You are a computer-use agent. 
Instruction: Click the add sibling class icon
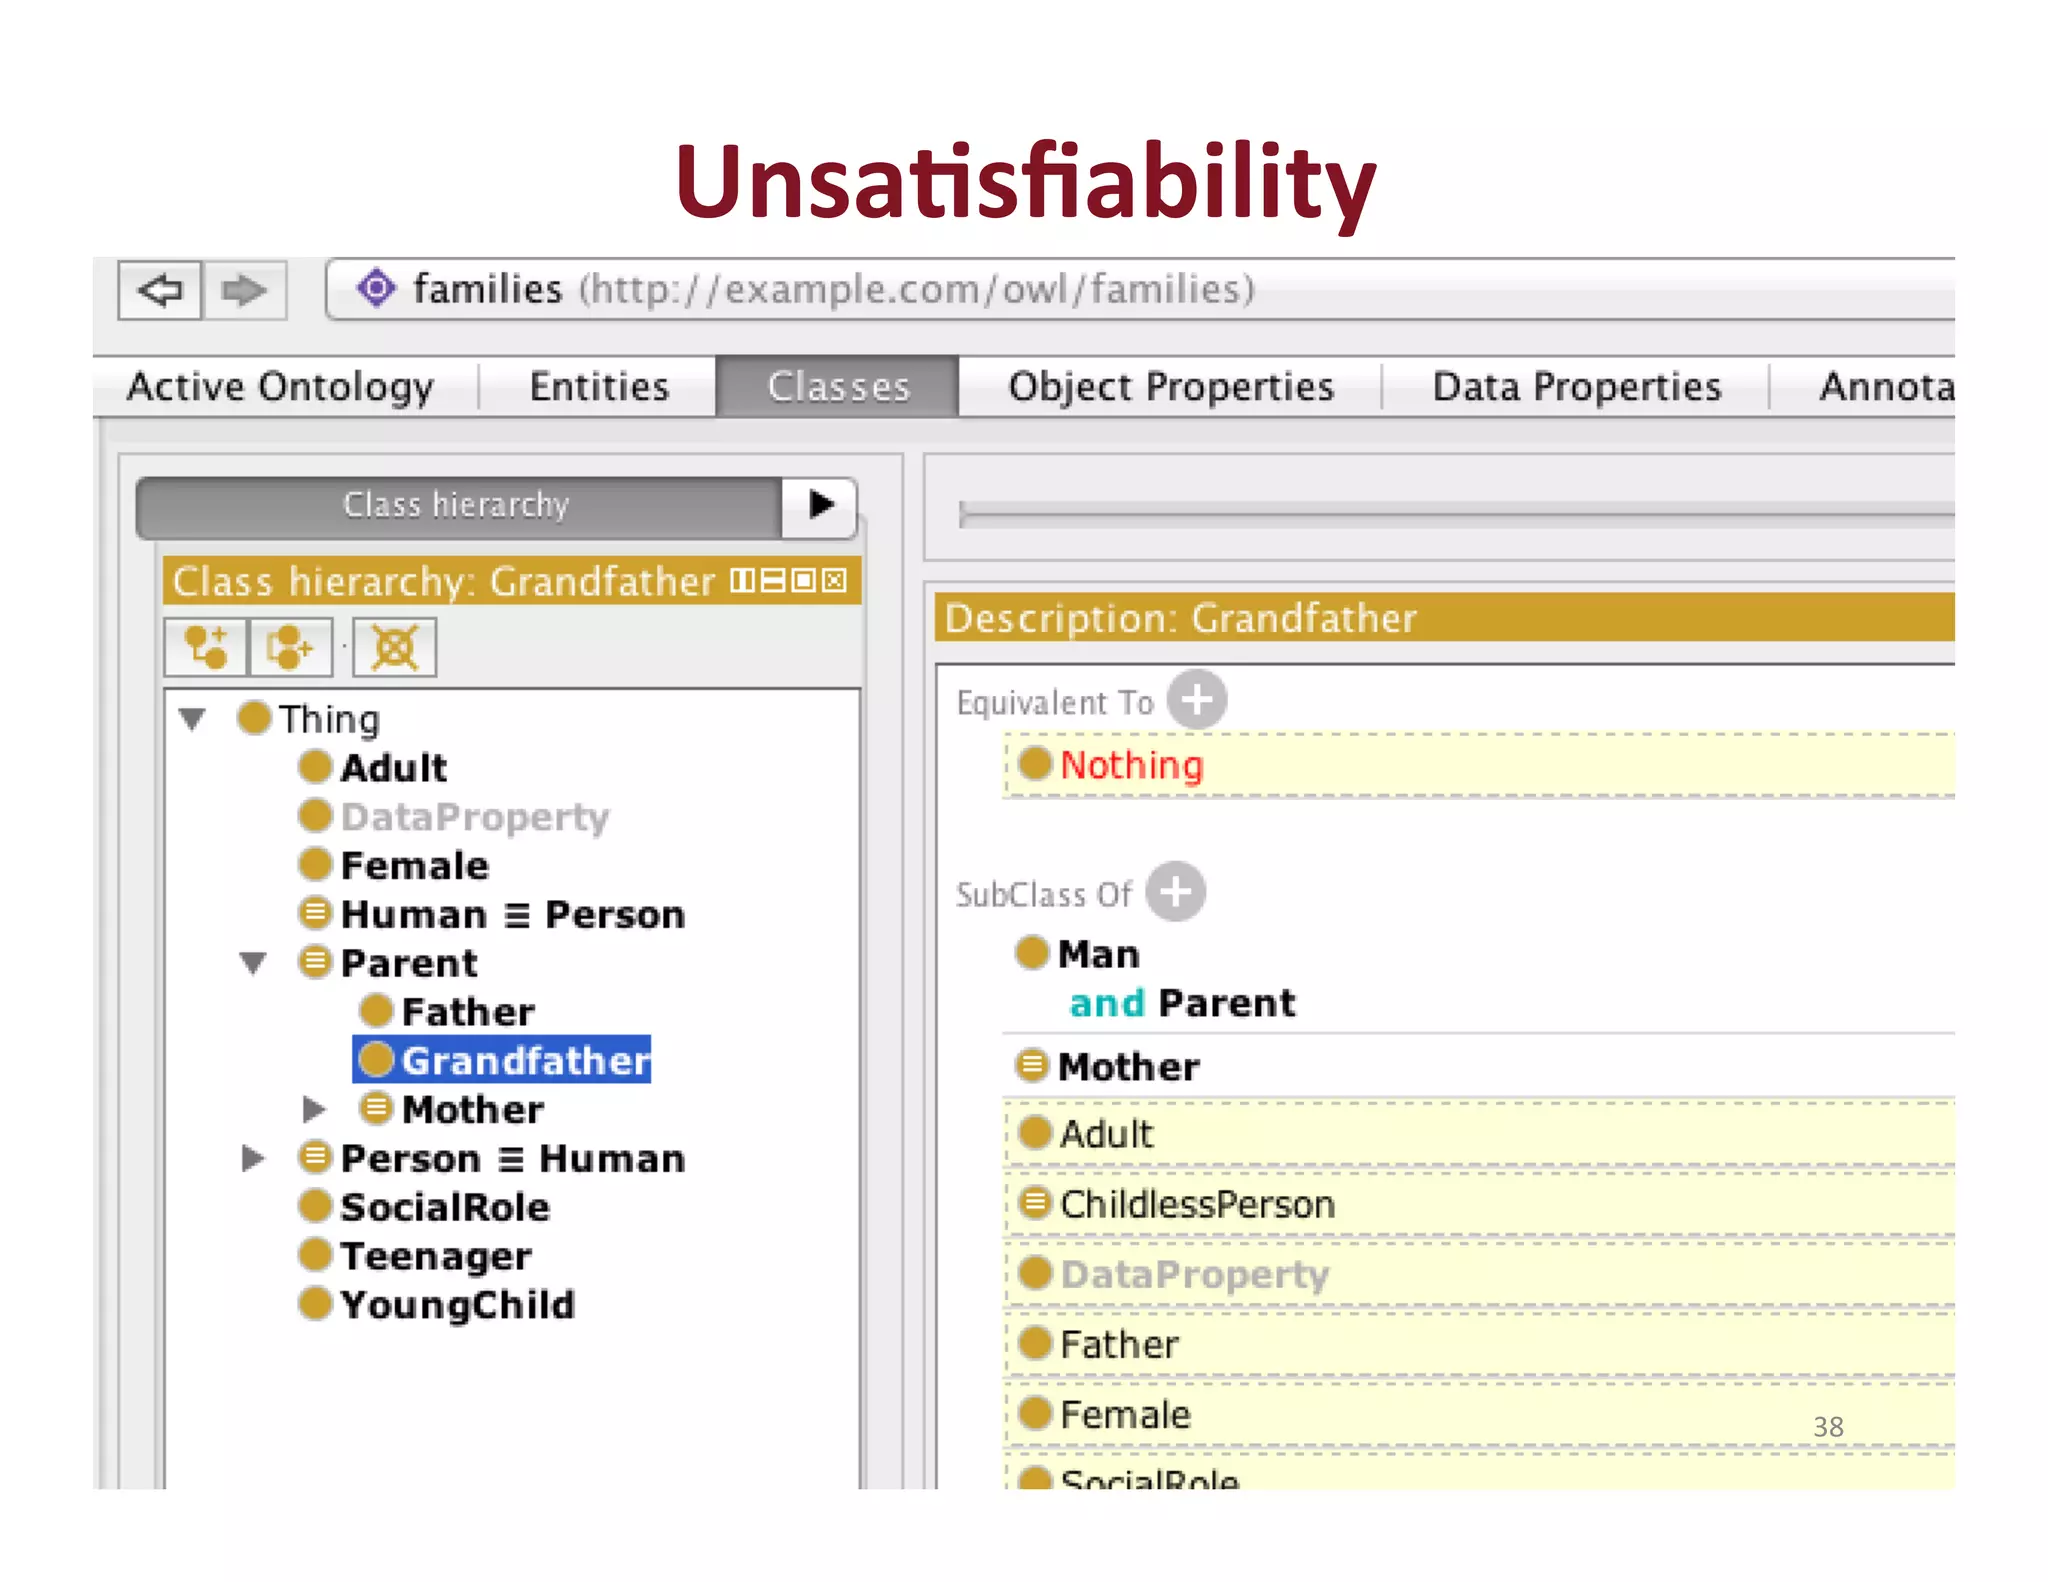point(291,648)
